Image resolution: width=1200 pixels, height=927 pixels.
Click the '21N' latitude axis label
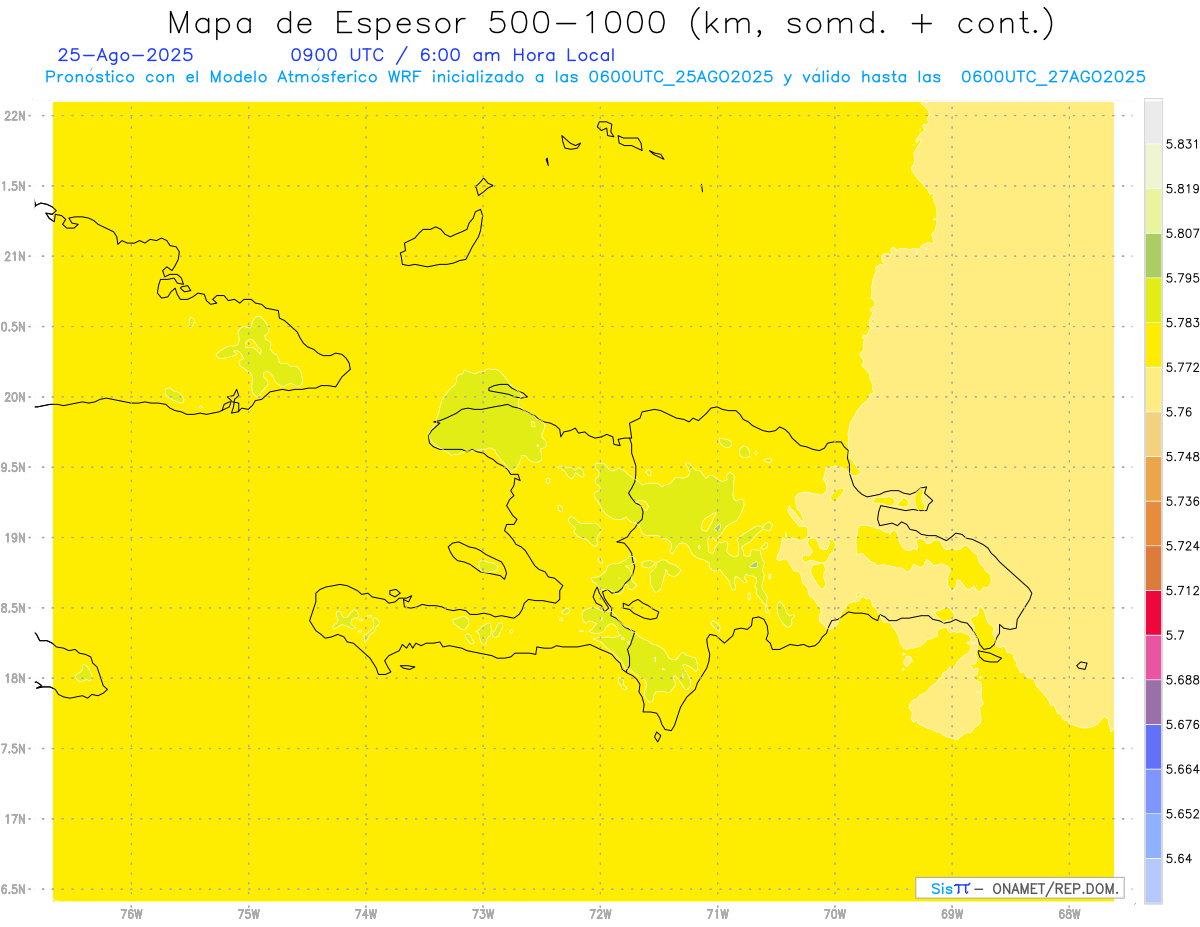point(14,256)
